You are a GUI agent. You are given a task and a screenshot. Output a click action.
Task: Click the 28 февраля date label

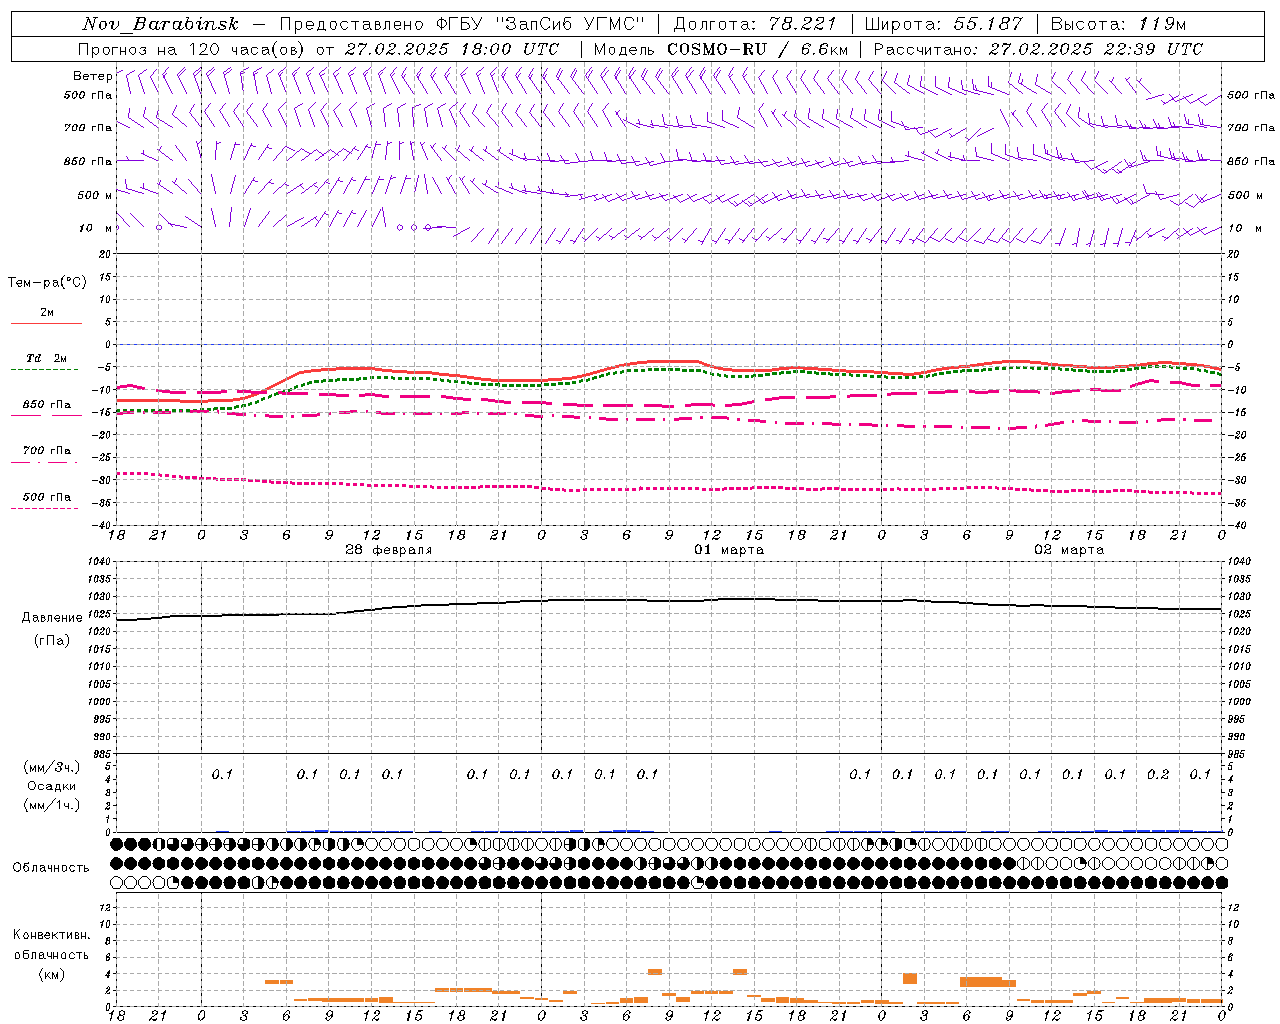389,550
